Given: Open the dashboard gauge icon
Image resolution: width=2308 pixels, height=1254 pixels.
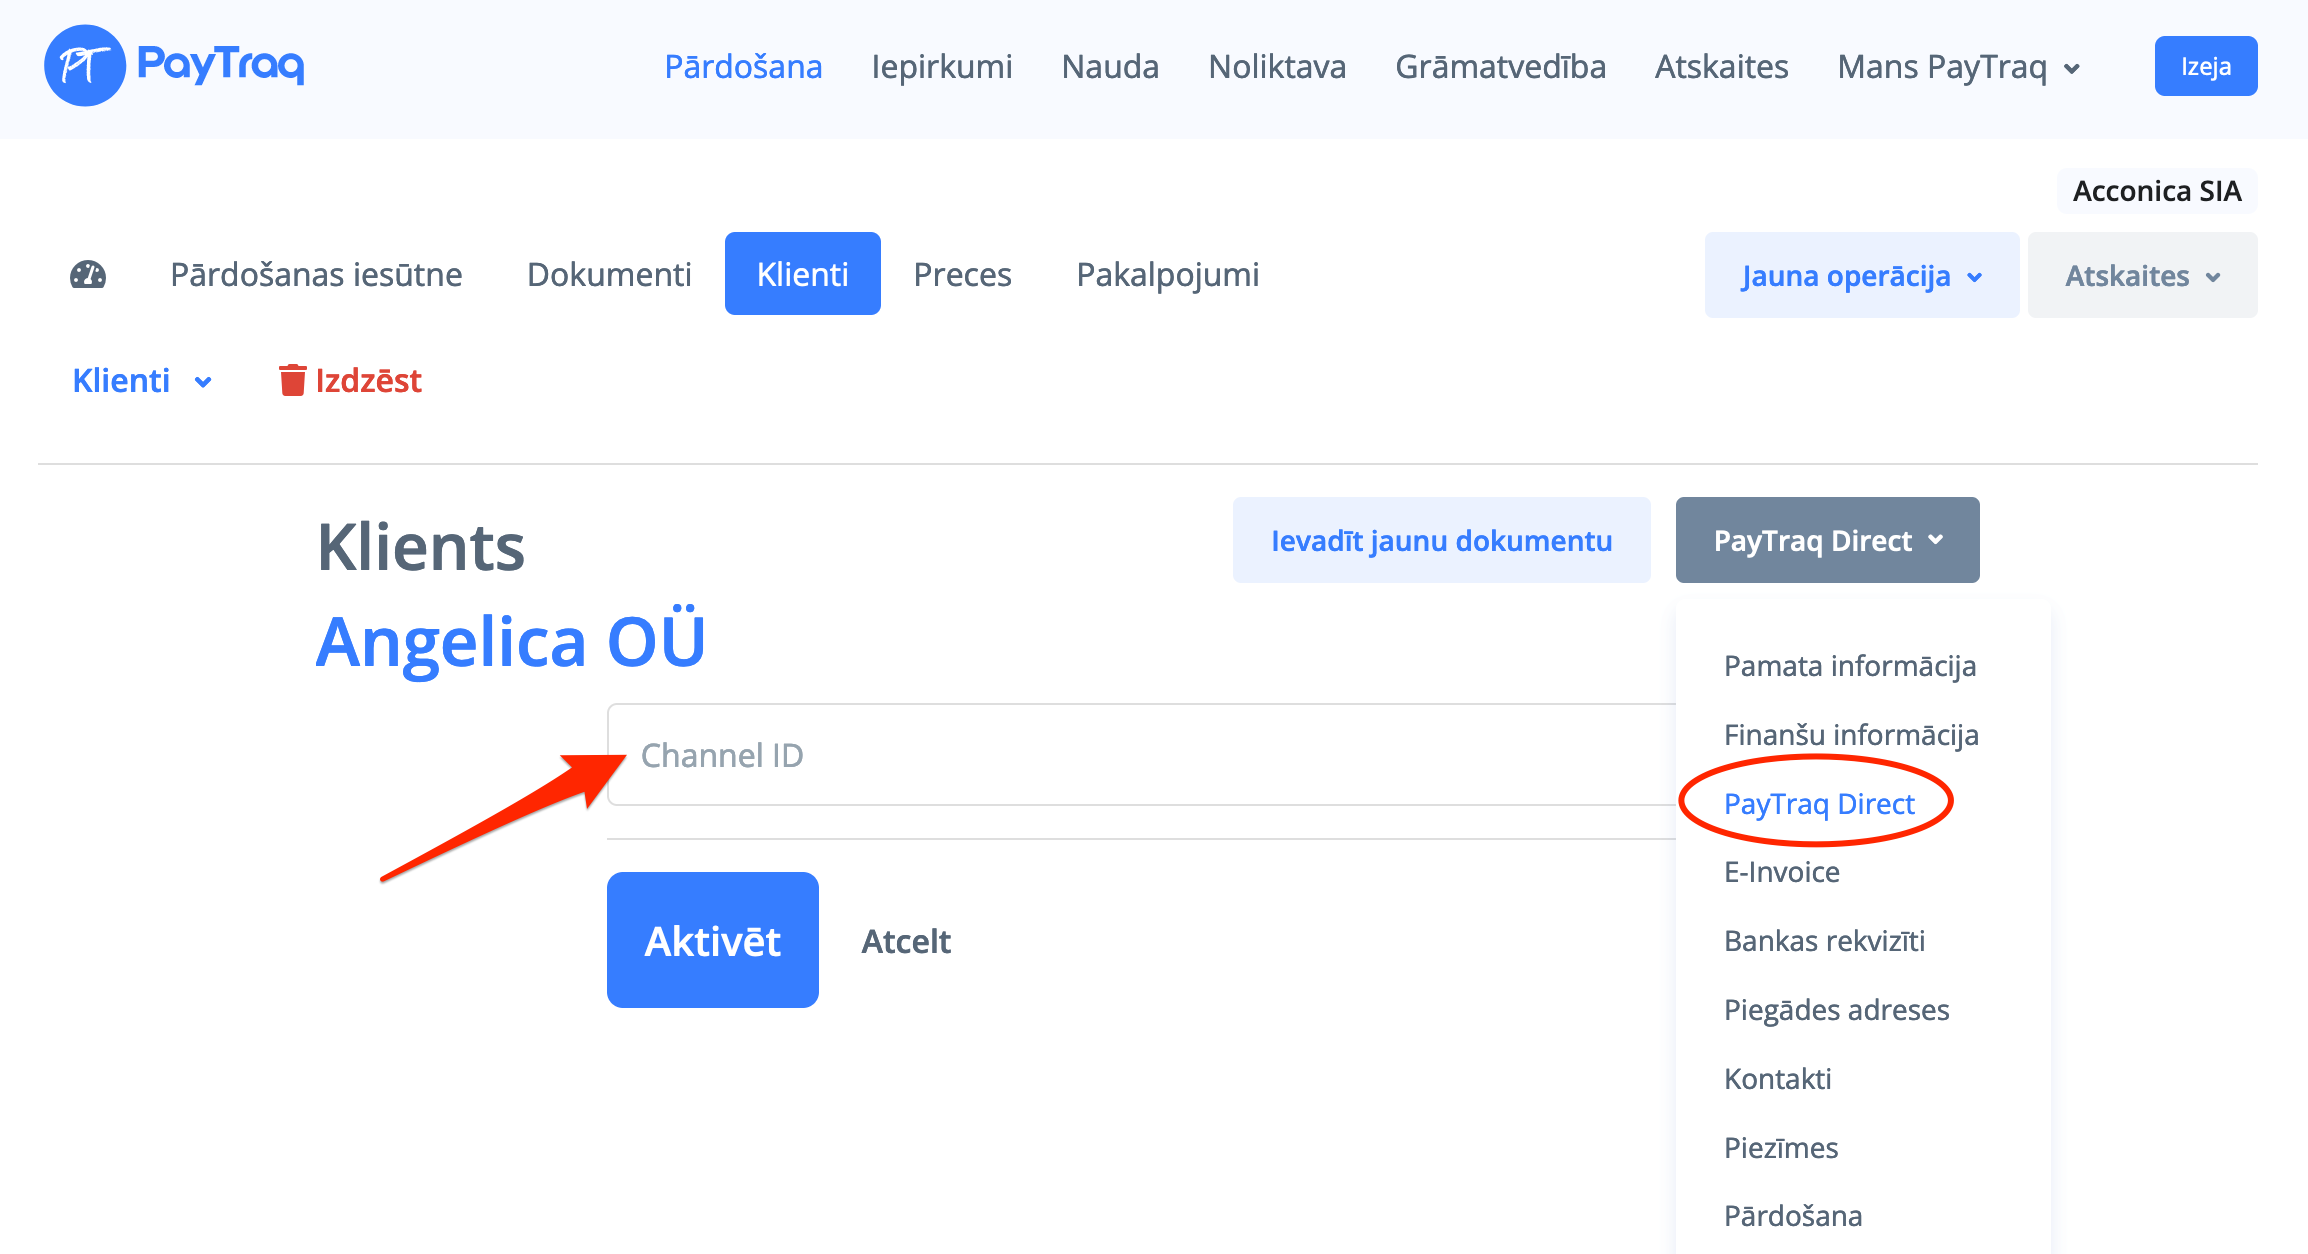Looking at the screenshot, I should click(88, 275).
